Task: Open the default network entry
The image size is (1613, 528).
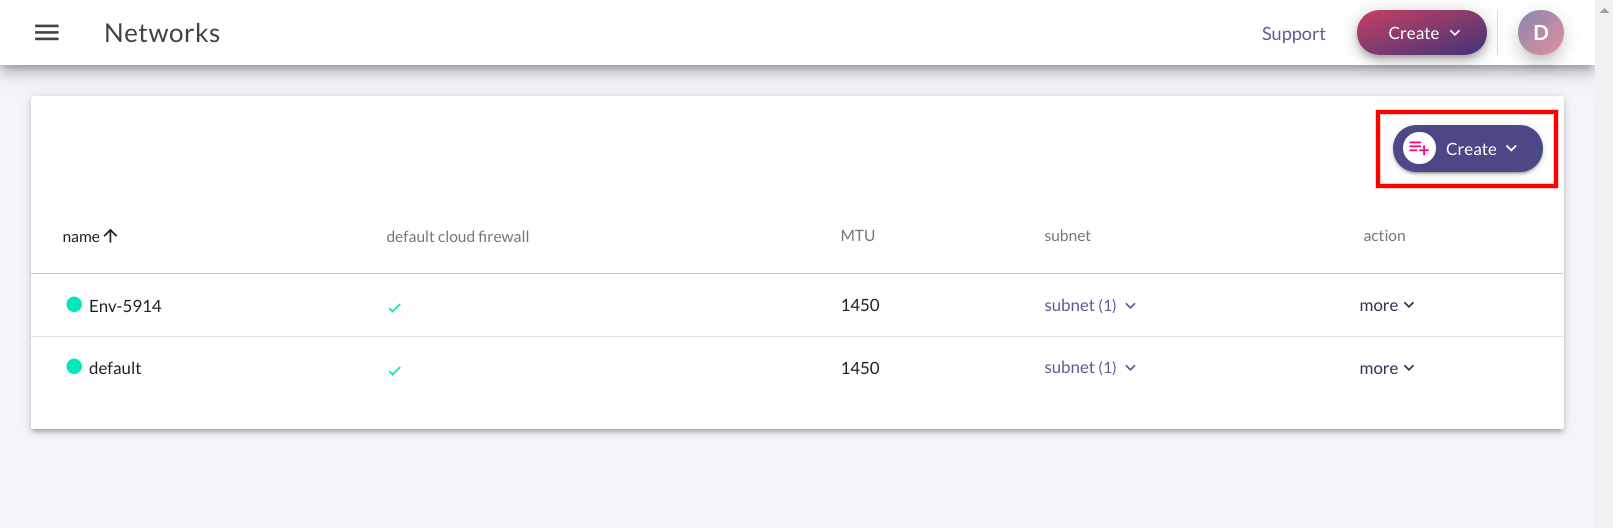Action: 115,368
